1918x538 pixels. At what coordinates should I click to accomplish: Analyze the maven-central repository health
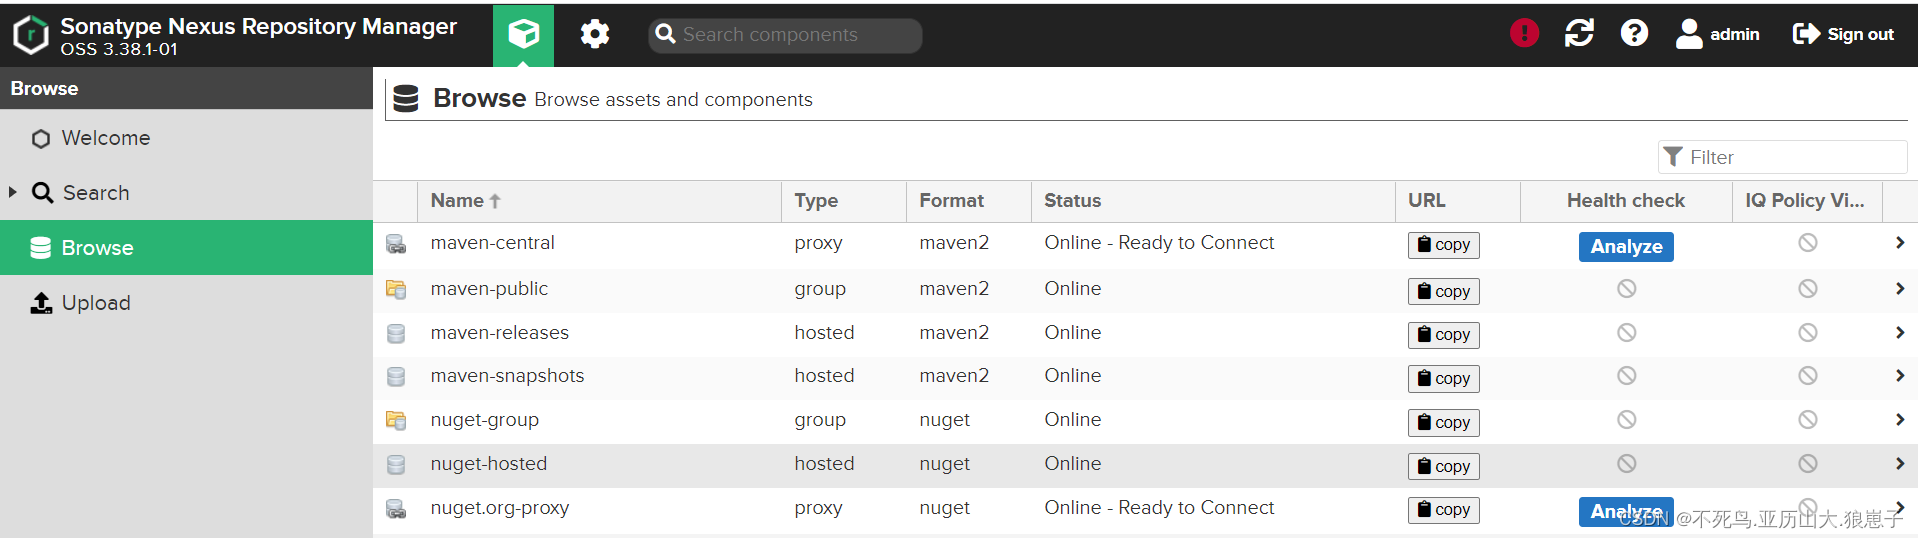[1626, 247]
